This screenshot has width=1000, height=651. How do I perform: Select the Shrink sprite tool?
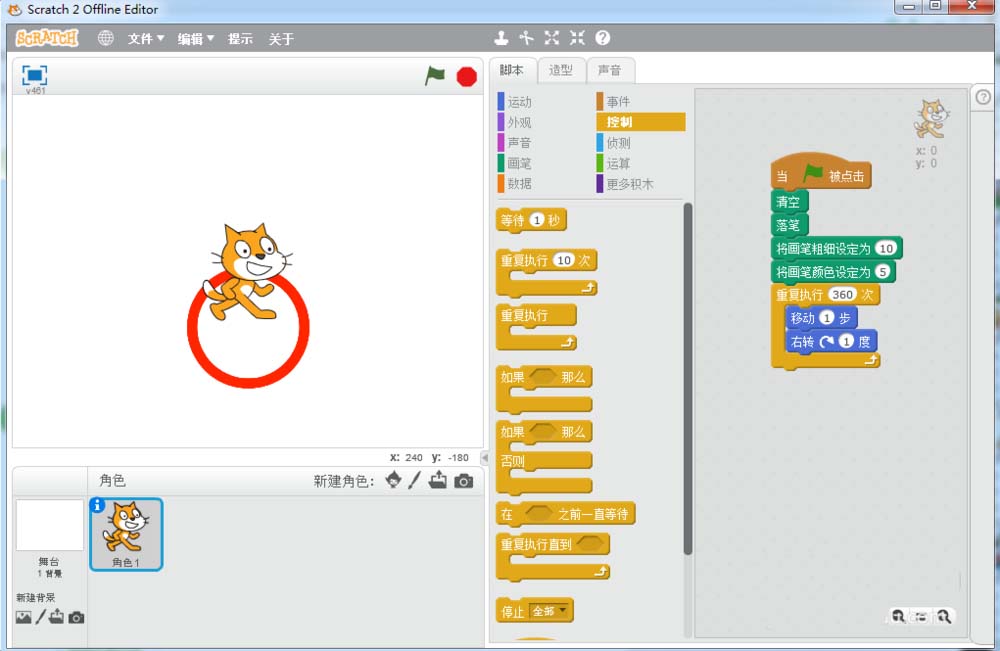pyautogui.click(x=577, y=38)
